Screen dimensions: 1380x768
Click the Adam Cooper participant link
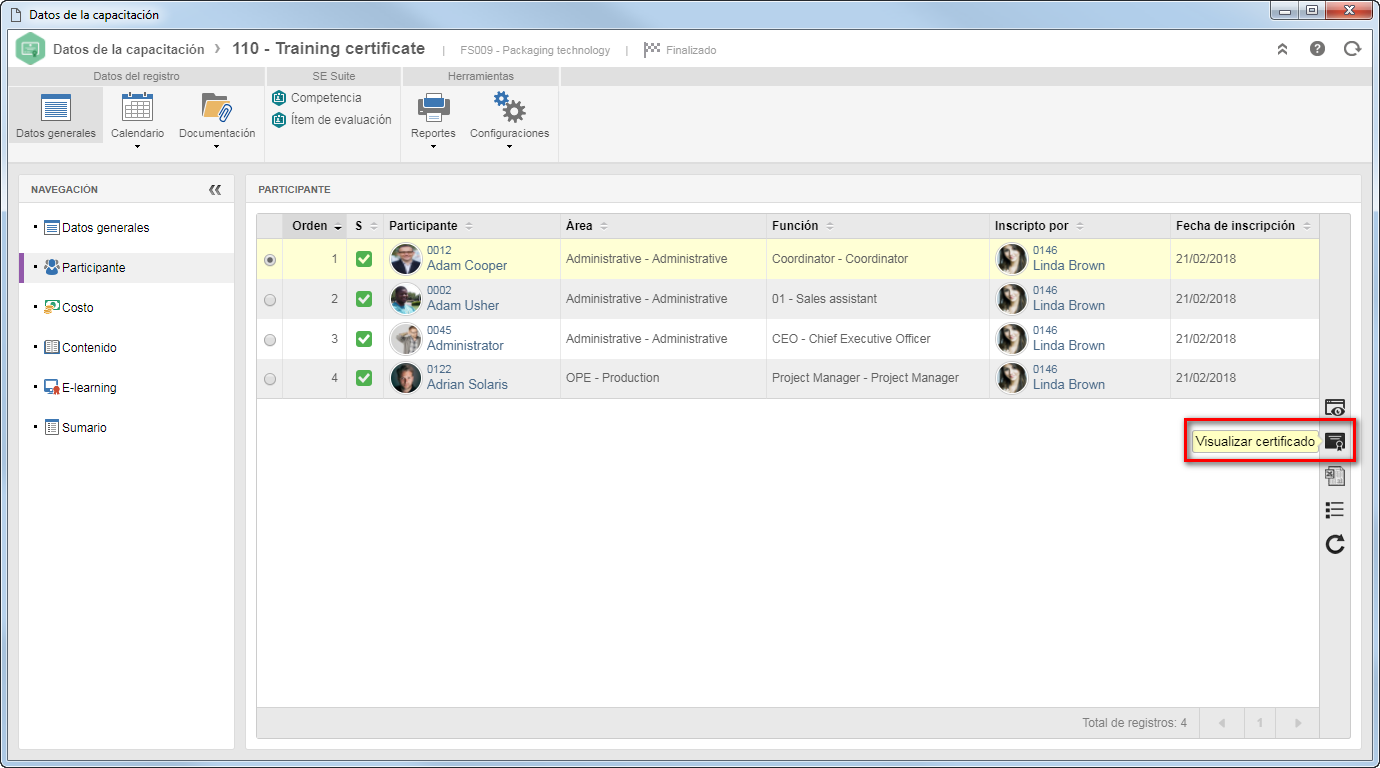click(x=467, y=266)
